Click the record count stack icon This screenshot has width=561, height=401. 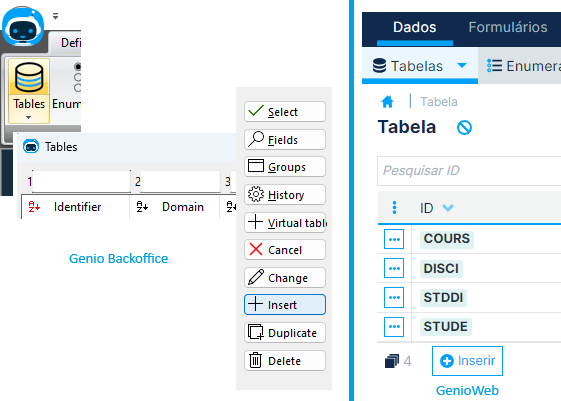392,361
